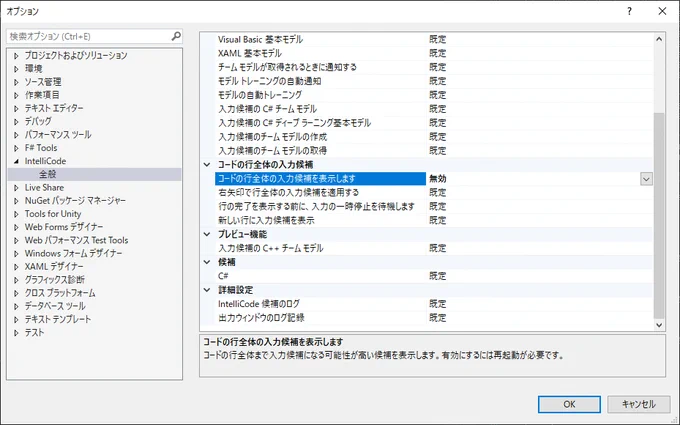Expand the デバッグ tree node
680x425 pixels.
pyautogui.click(x=16, y=121)
